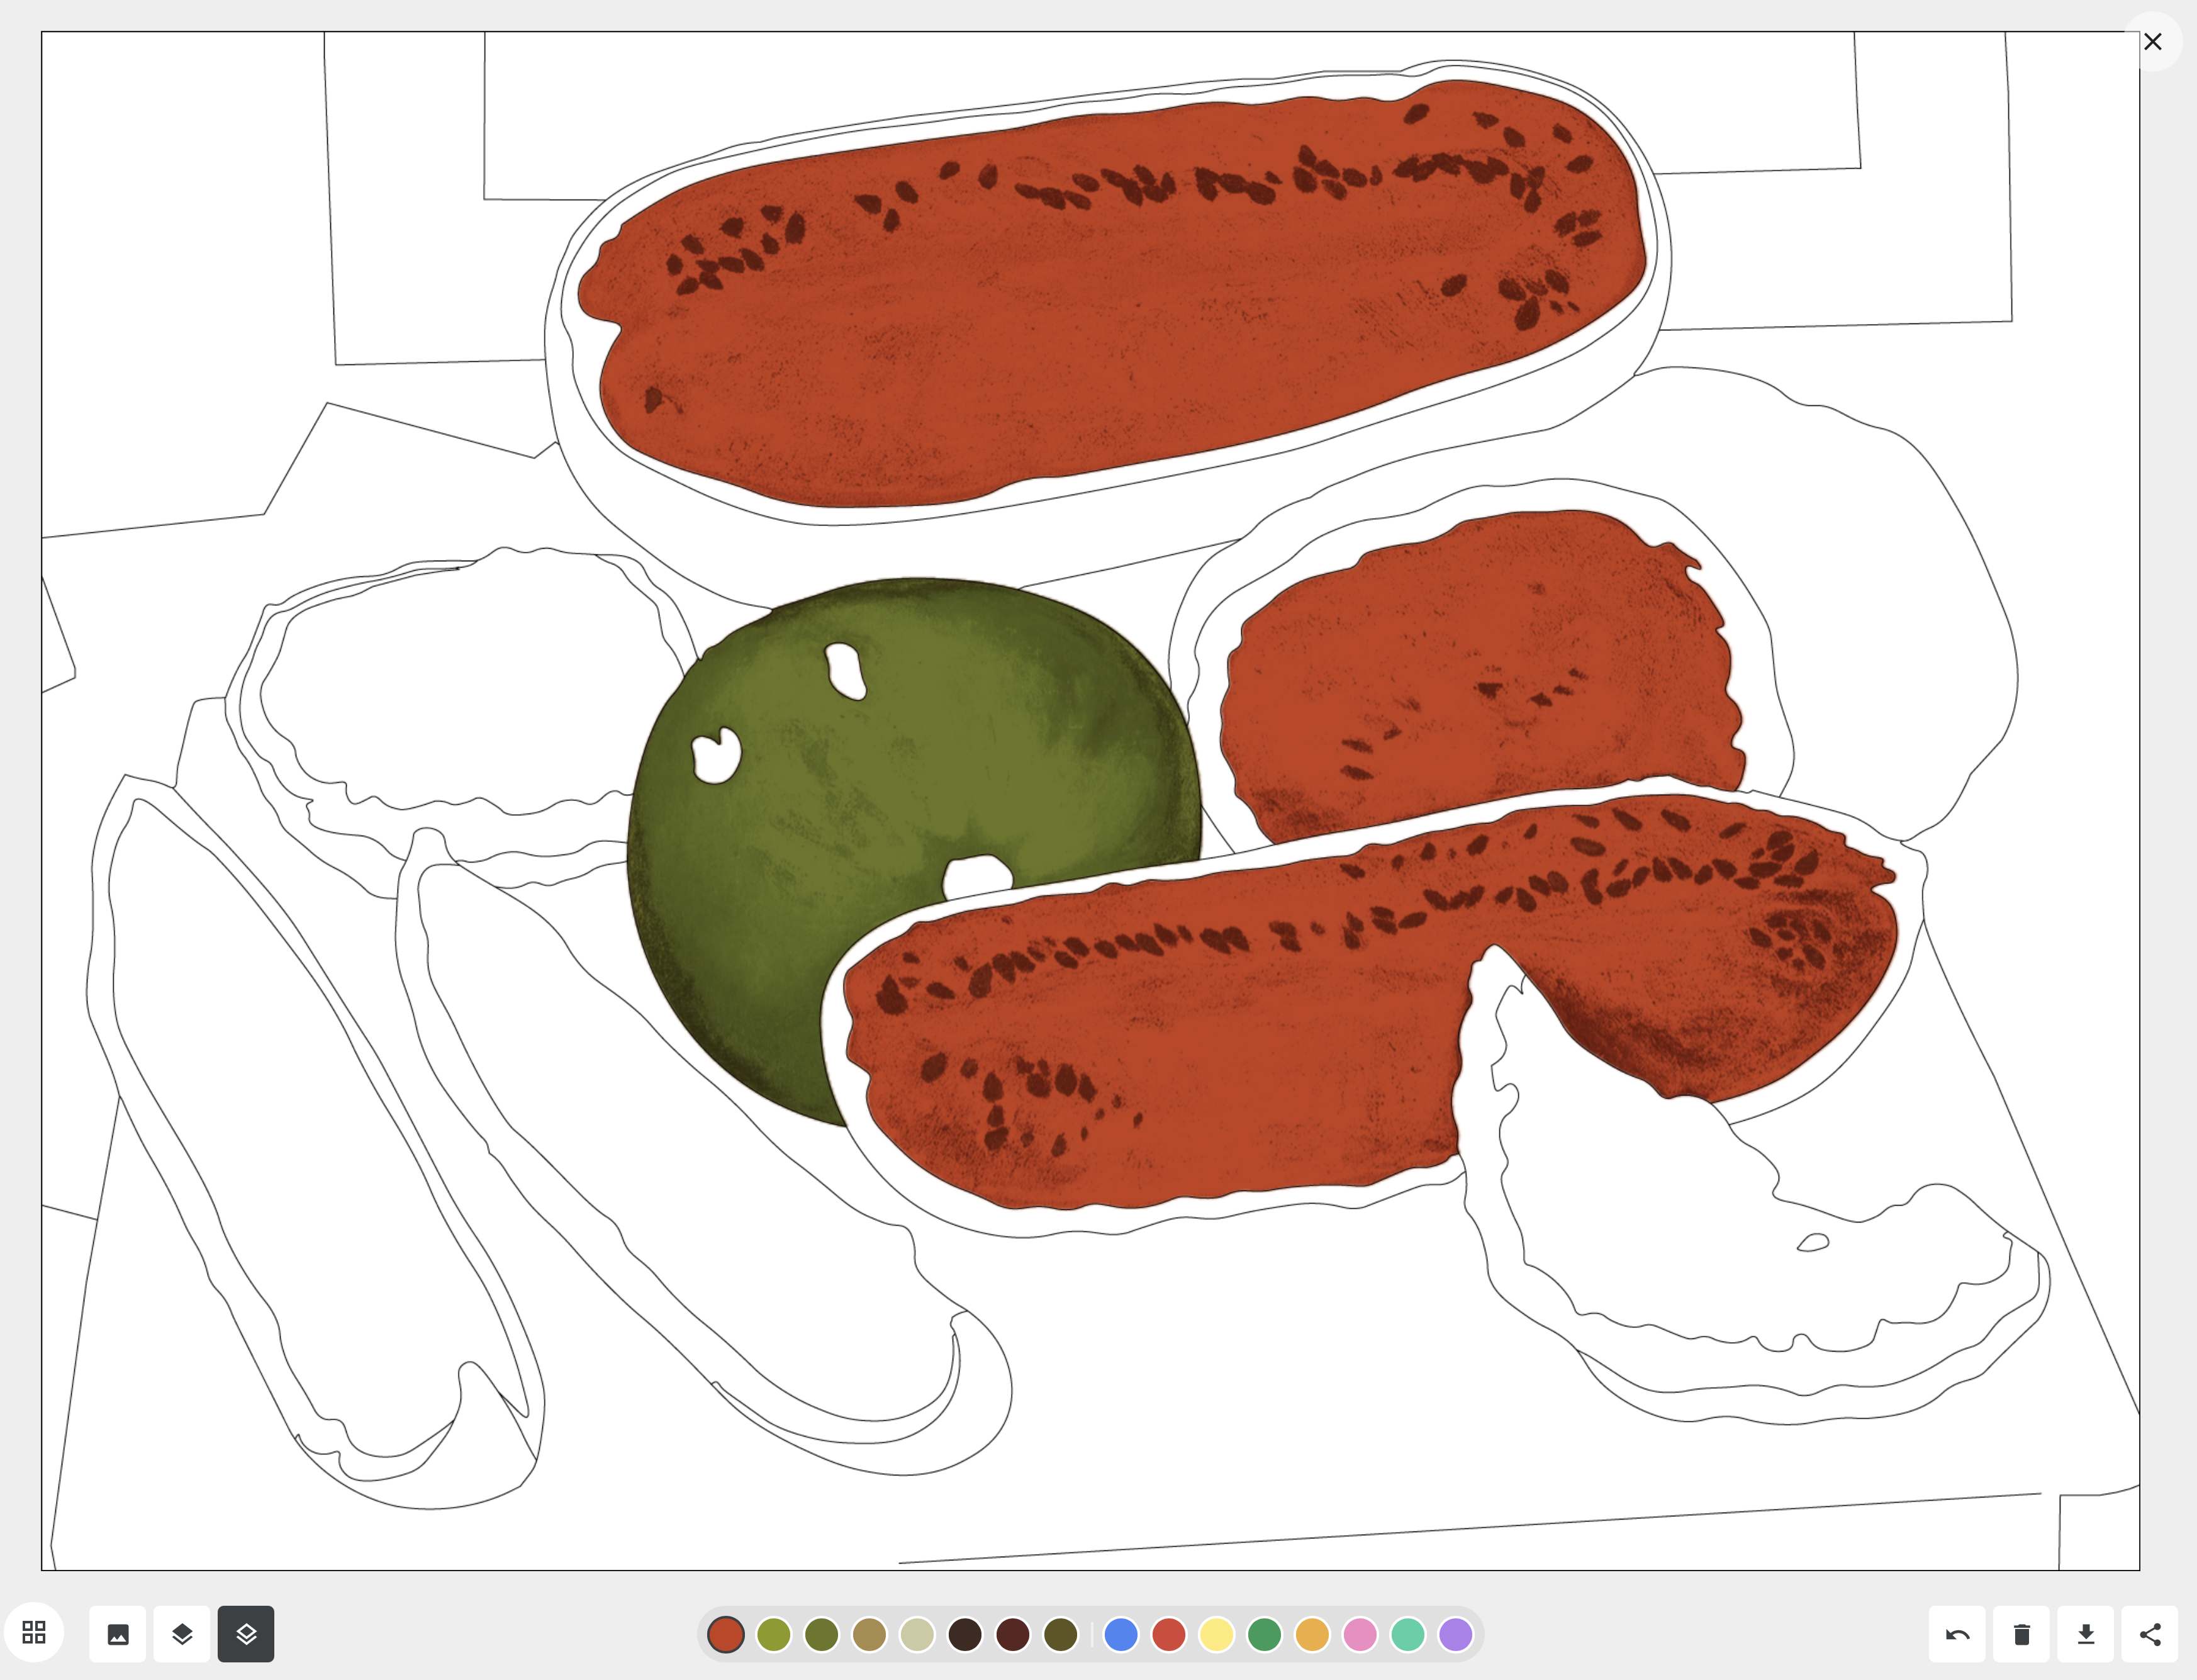The image size is (2197, 1680).
Task: Download the colored artwork
Action: 2085,1634
